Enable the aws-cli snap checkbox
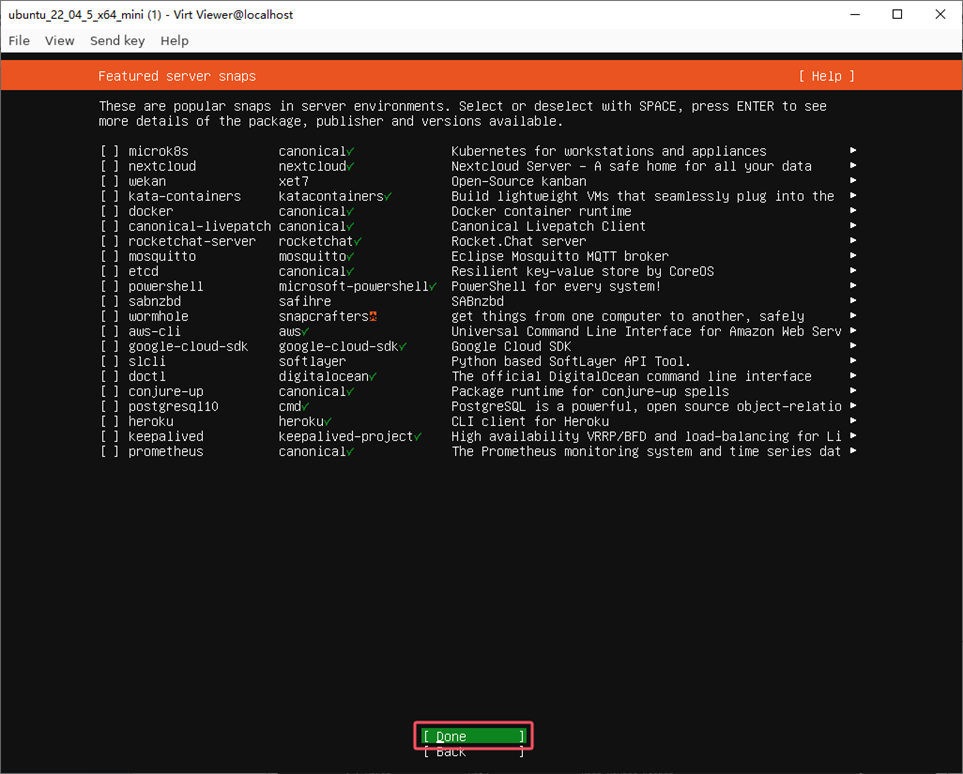The image size is (963, 774). [109, 332]
